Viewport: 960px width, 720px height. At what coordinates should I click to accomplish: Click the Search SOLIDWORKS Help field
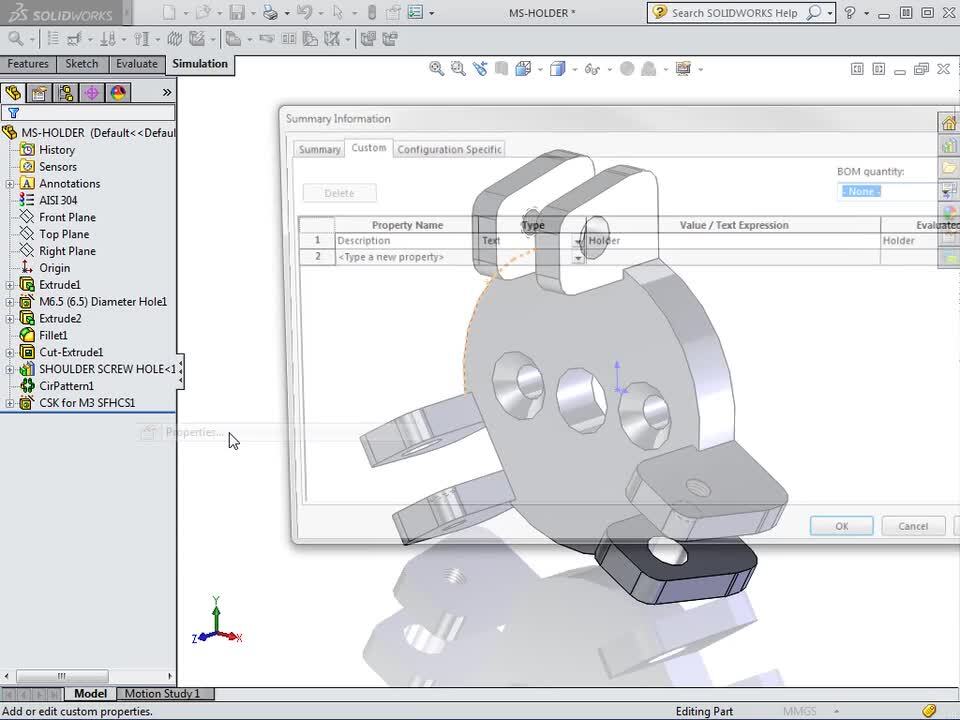[x=735, y=13]
